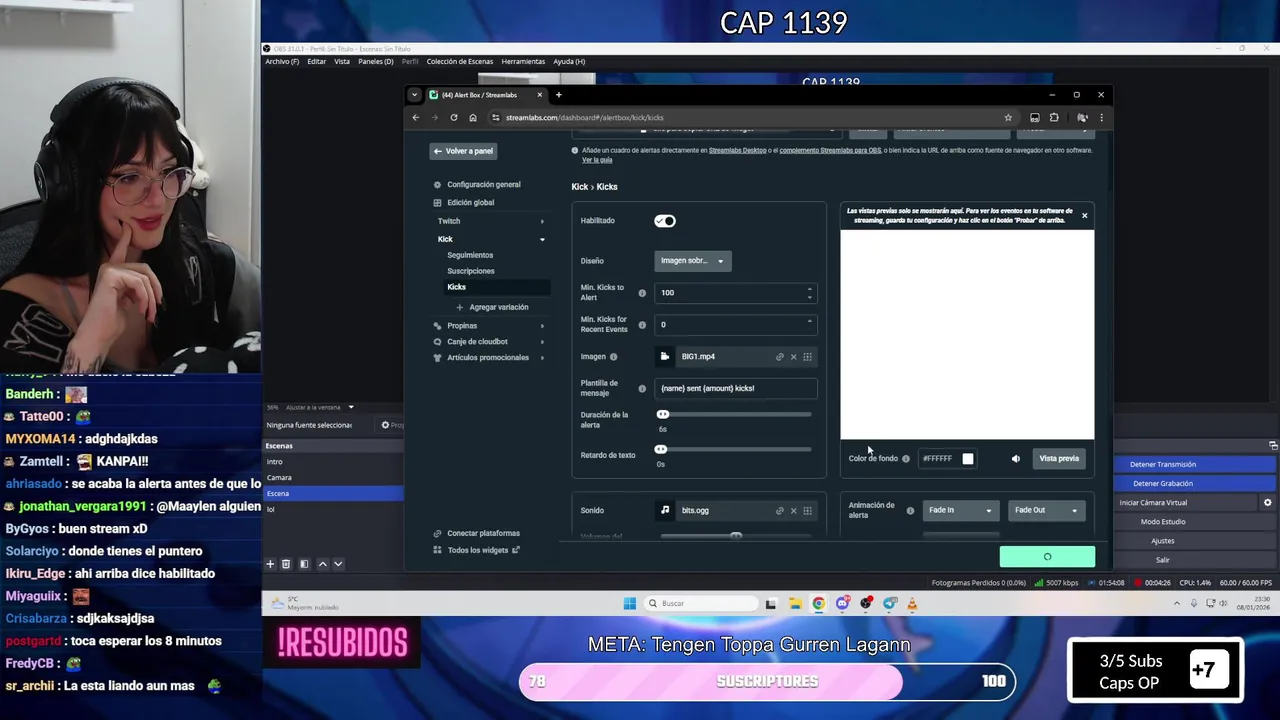This screenshot has width=1280, height=720.
Task: Delete selected OBS scene with trash icon
Action: coord(286,564)
